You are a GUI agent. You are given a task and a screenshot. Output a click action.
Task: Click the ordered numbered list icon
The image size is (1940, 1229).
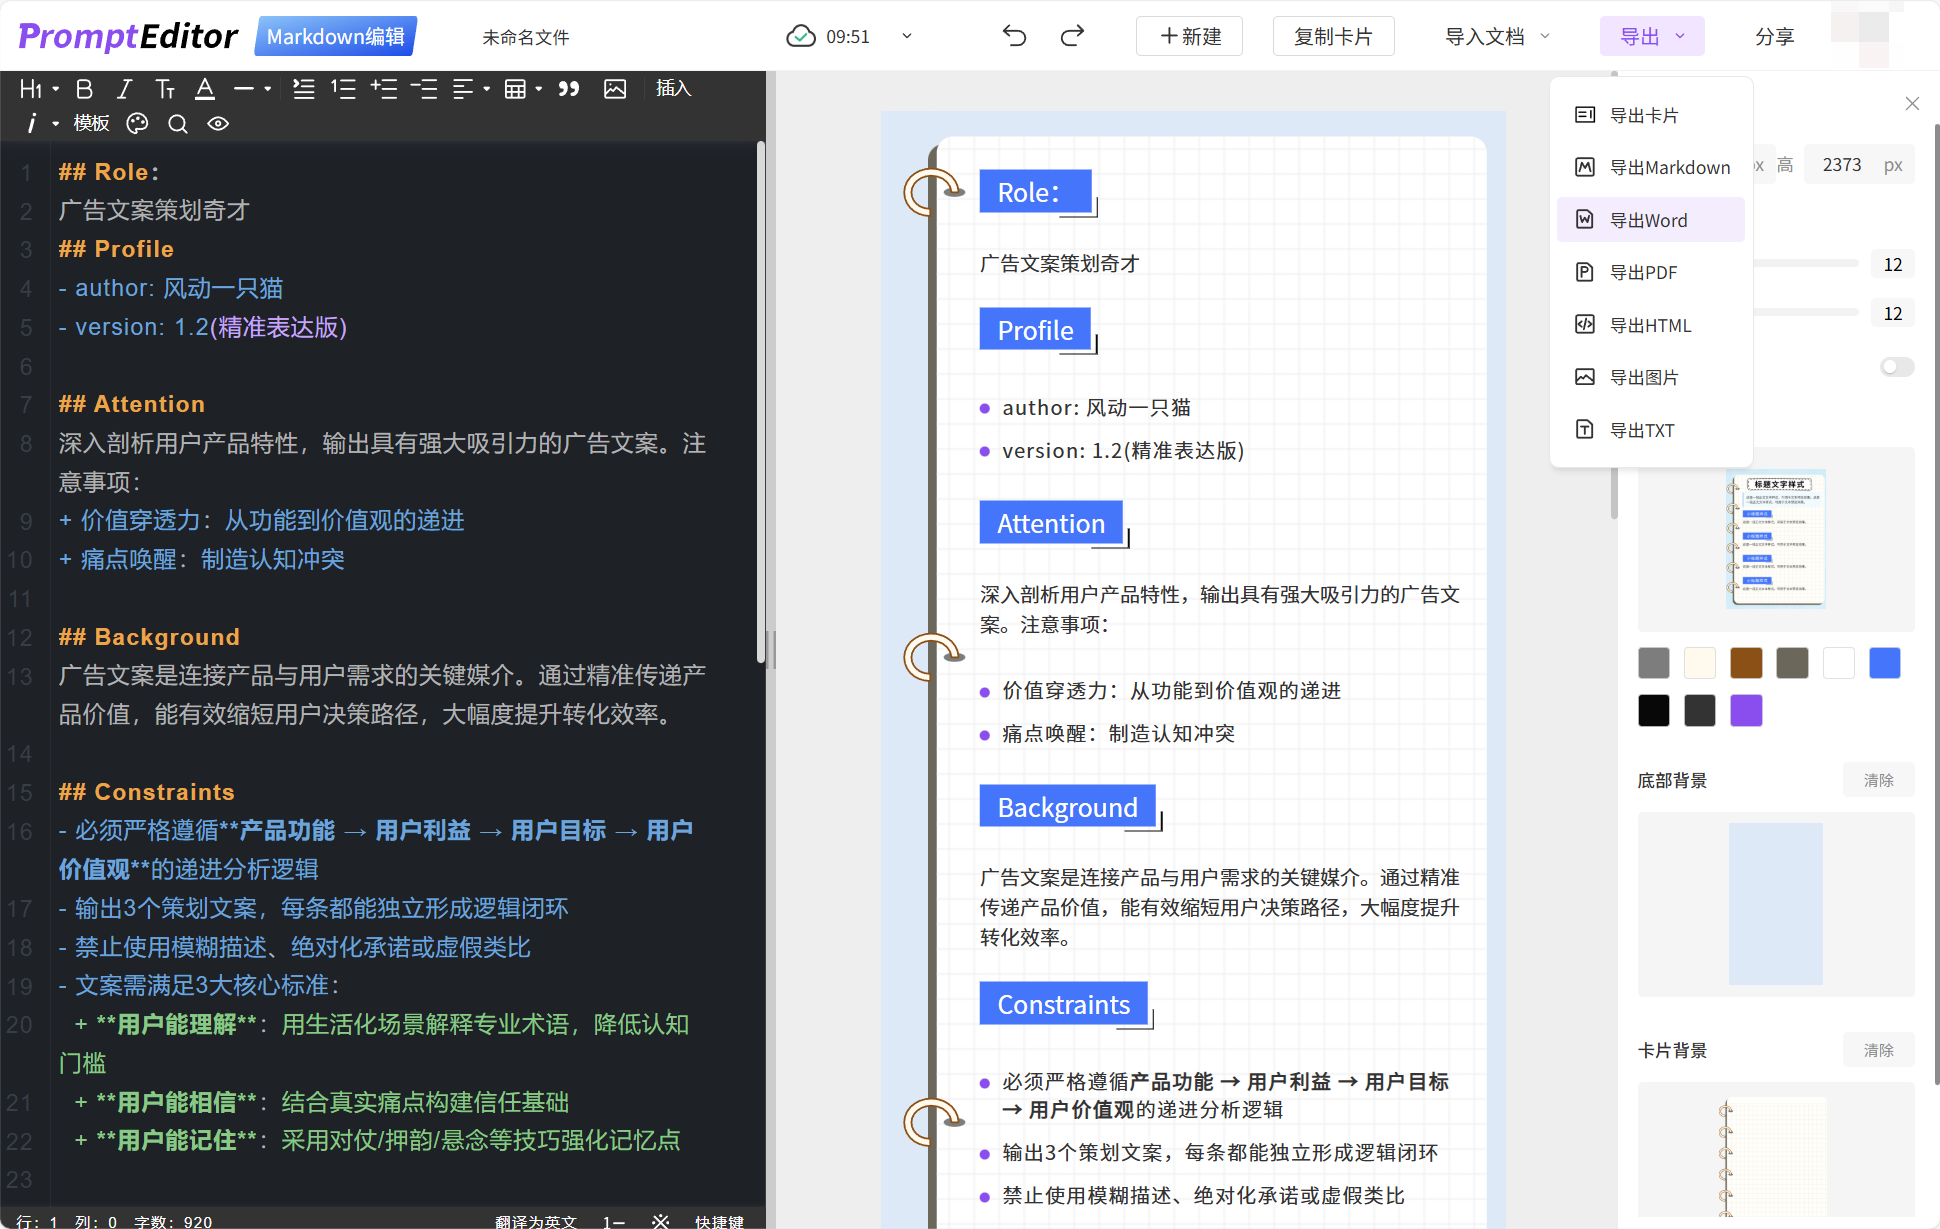(x=343, y=89)
